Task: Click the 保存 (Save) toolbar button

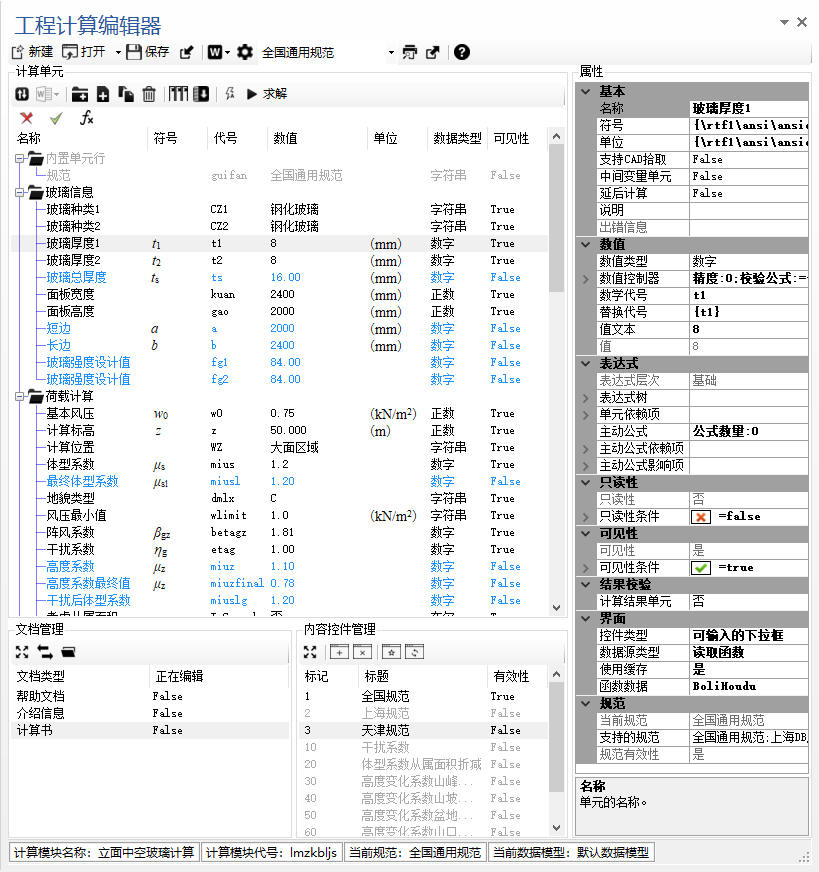Action: coord(147,52)
